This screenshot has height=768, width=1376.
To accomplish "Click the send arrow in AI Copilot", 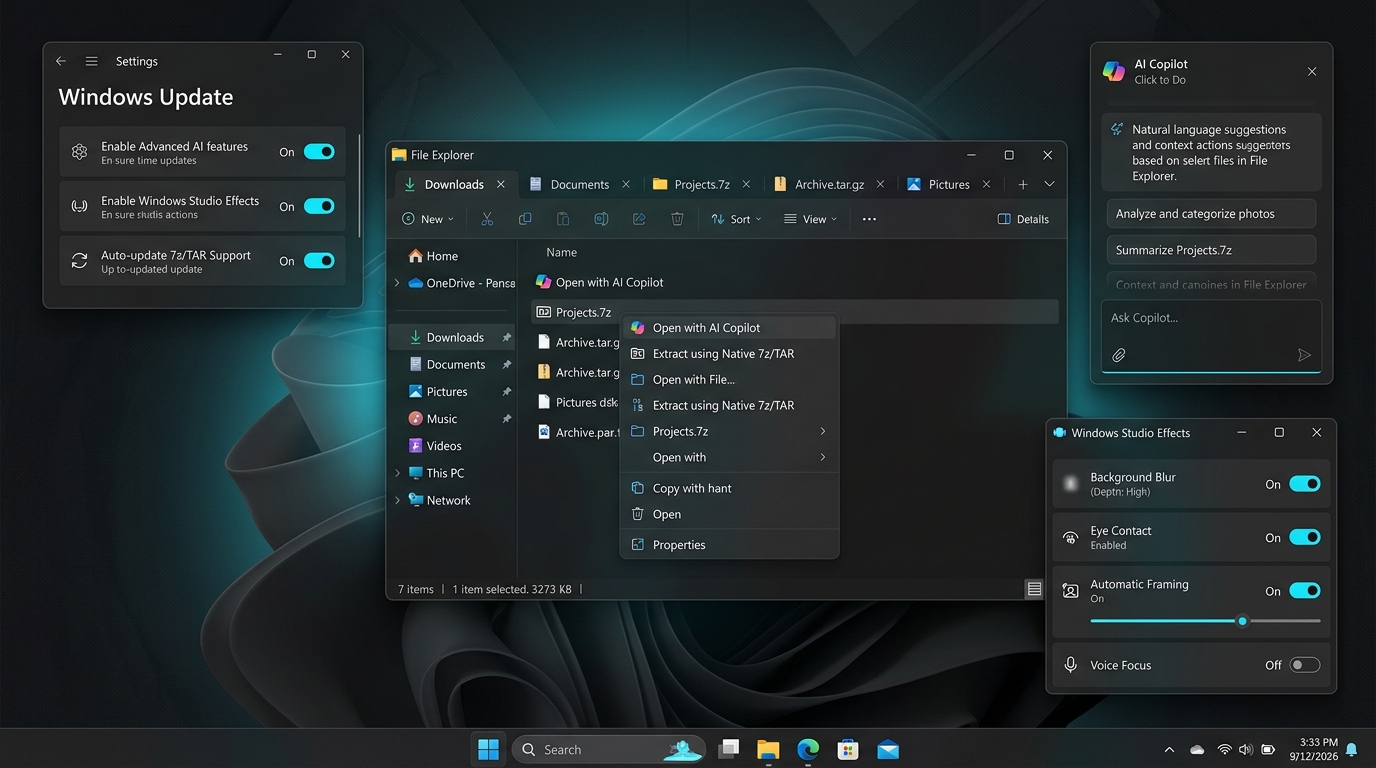I will click(1304, 355).
